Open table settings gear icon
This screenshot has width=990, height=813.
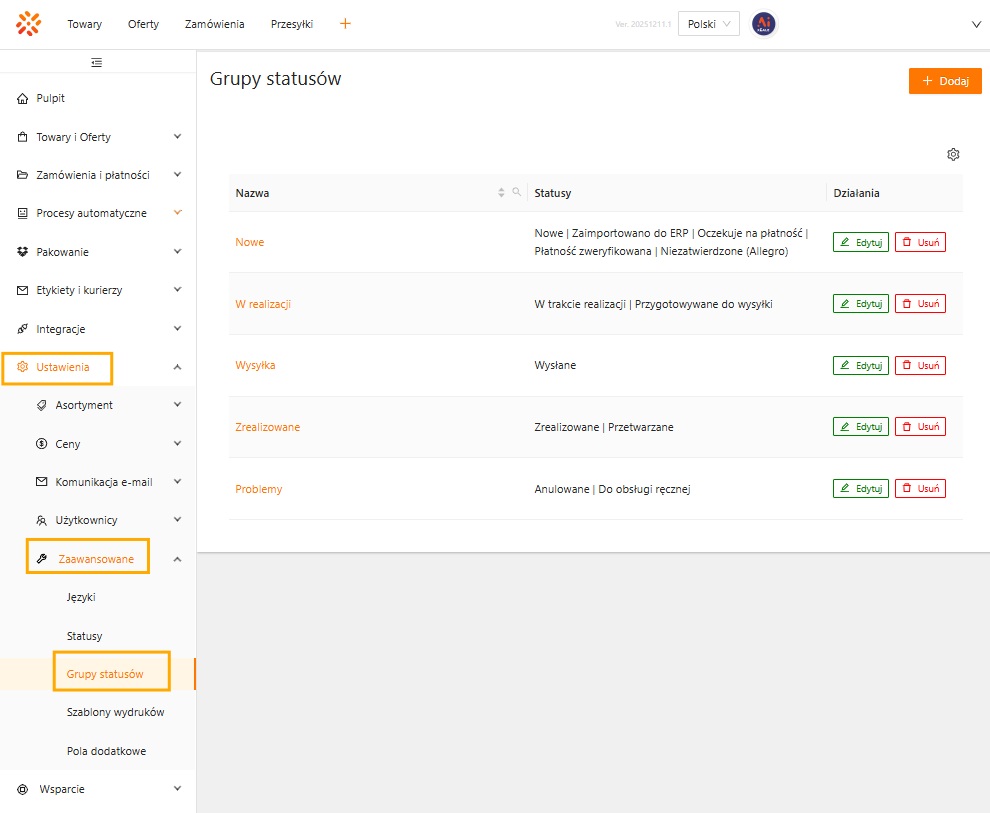tap(953, 154)
